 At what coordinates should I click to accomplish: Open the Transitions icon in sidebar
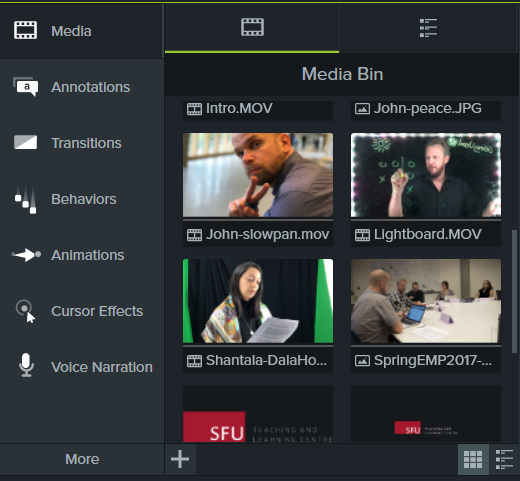click(25, 143)
